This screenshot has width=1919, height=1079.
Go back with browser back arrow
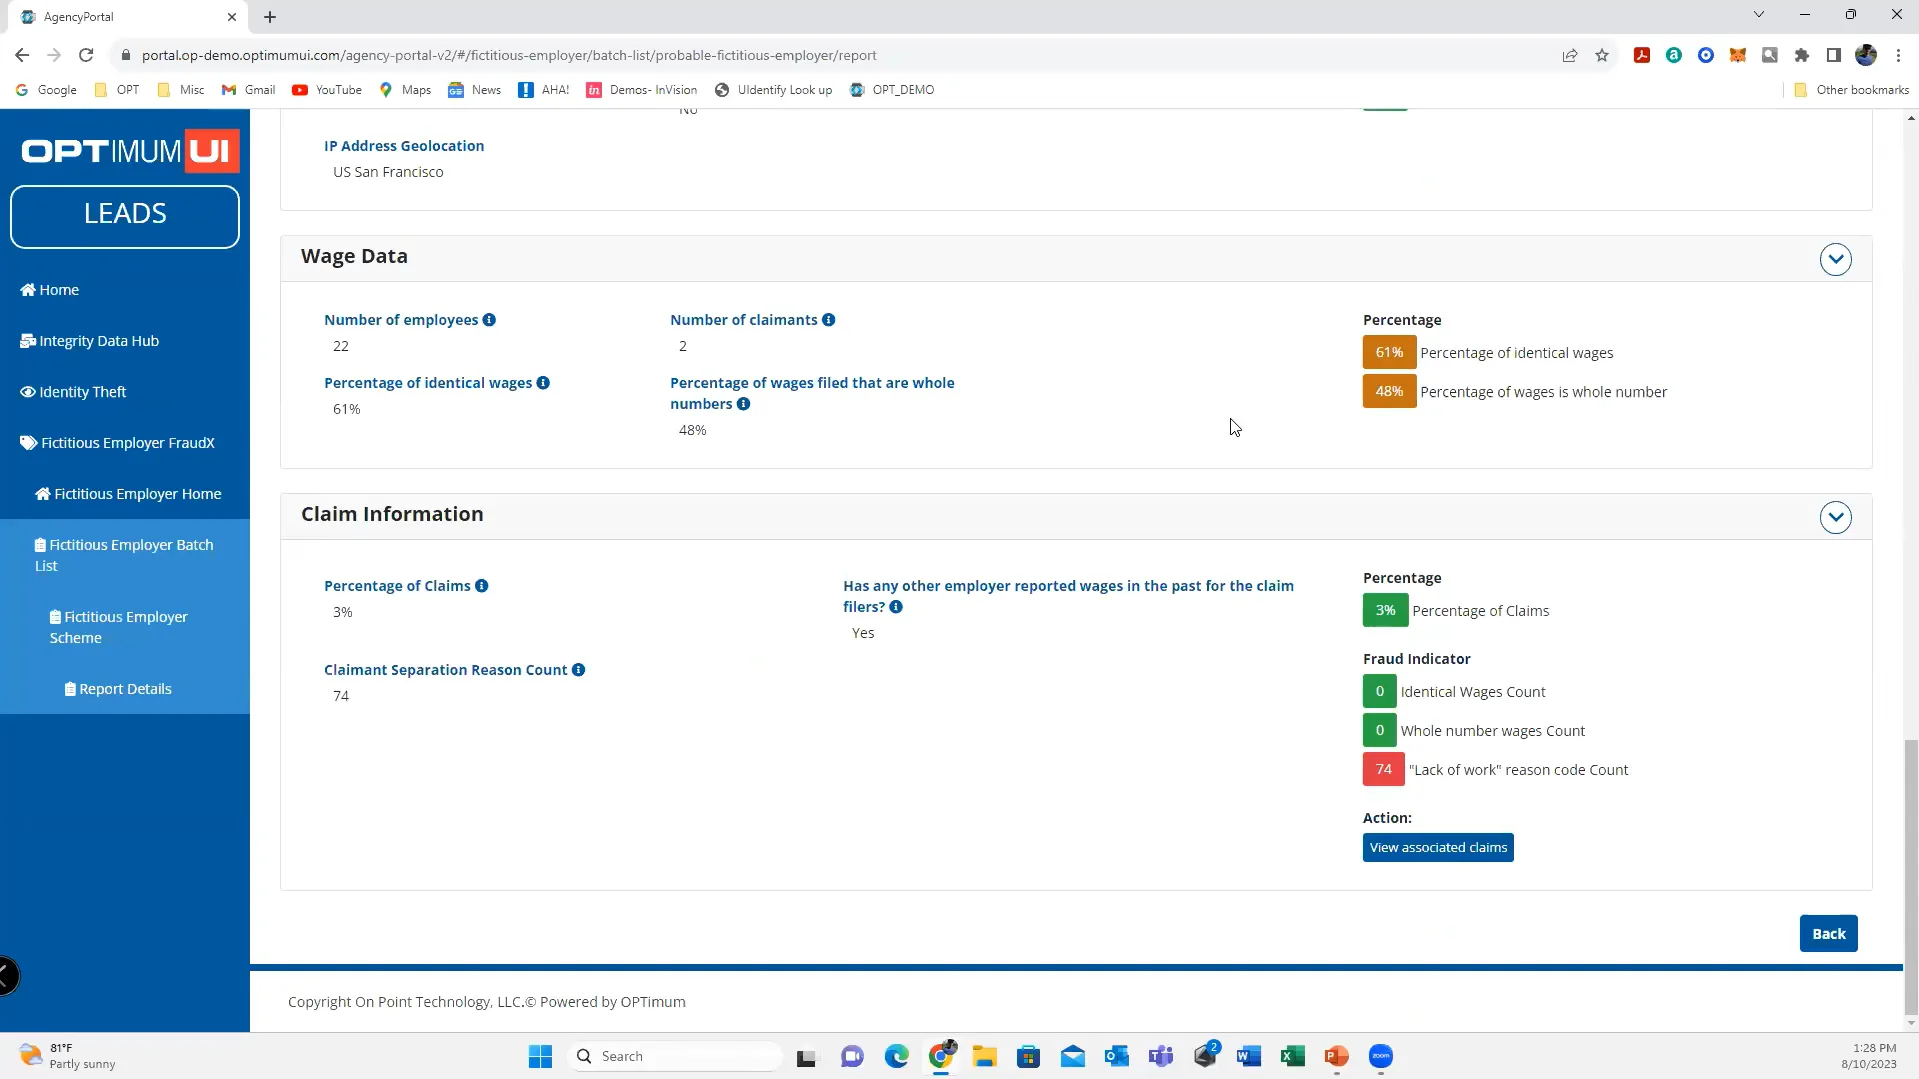tap(22, 55)
